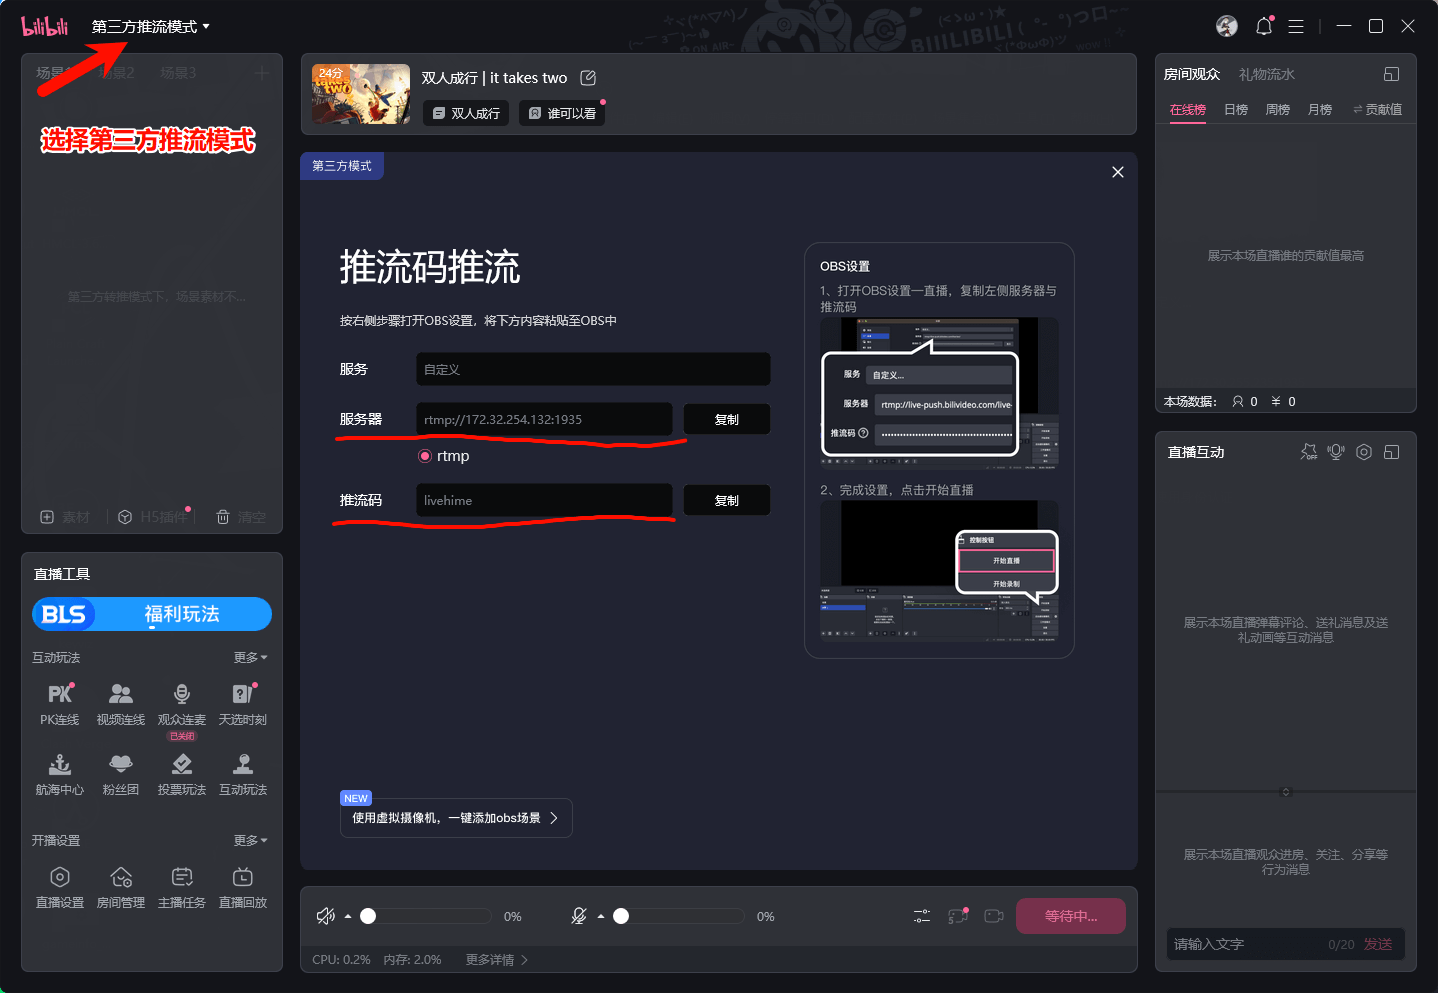Edit the stream title pencil icon
Viewport: 1438px width, 993px height.
pos(588,78)
